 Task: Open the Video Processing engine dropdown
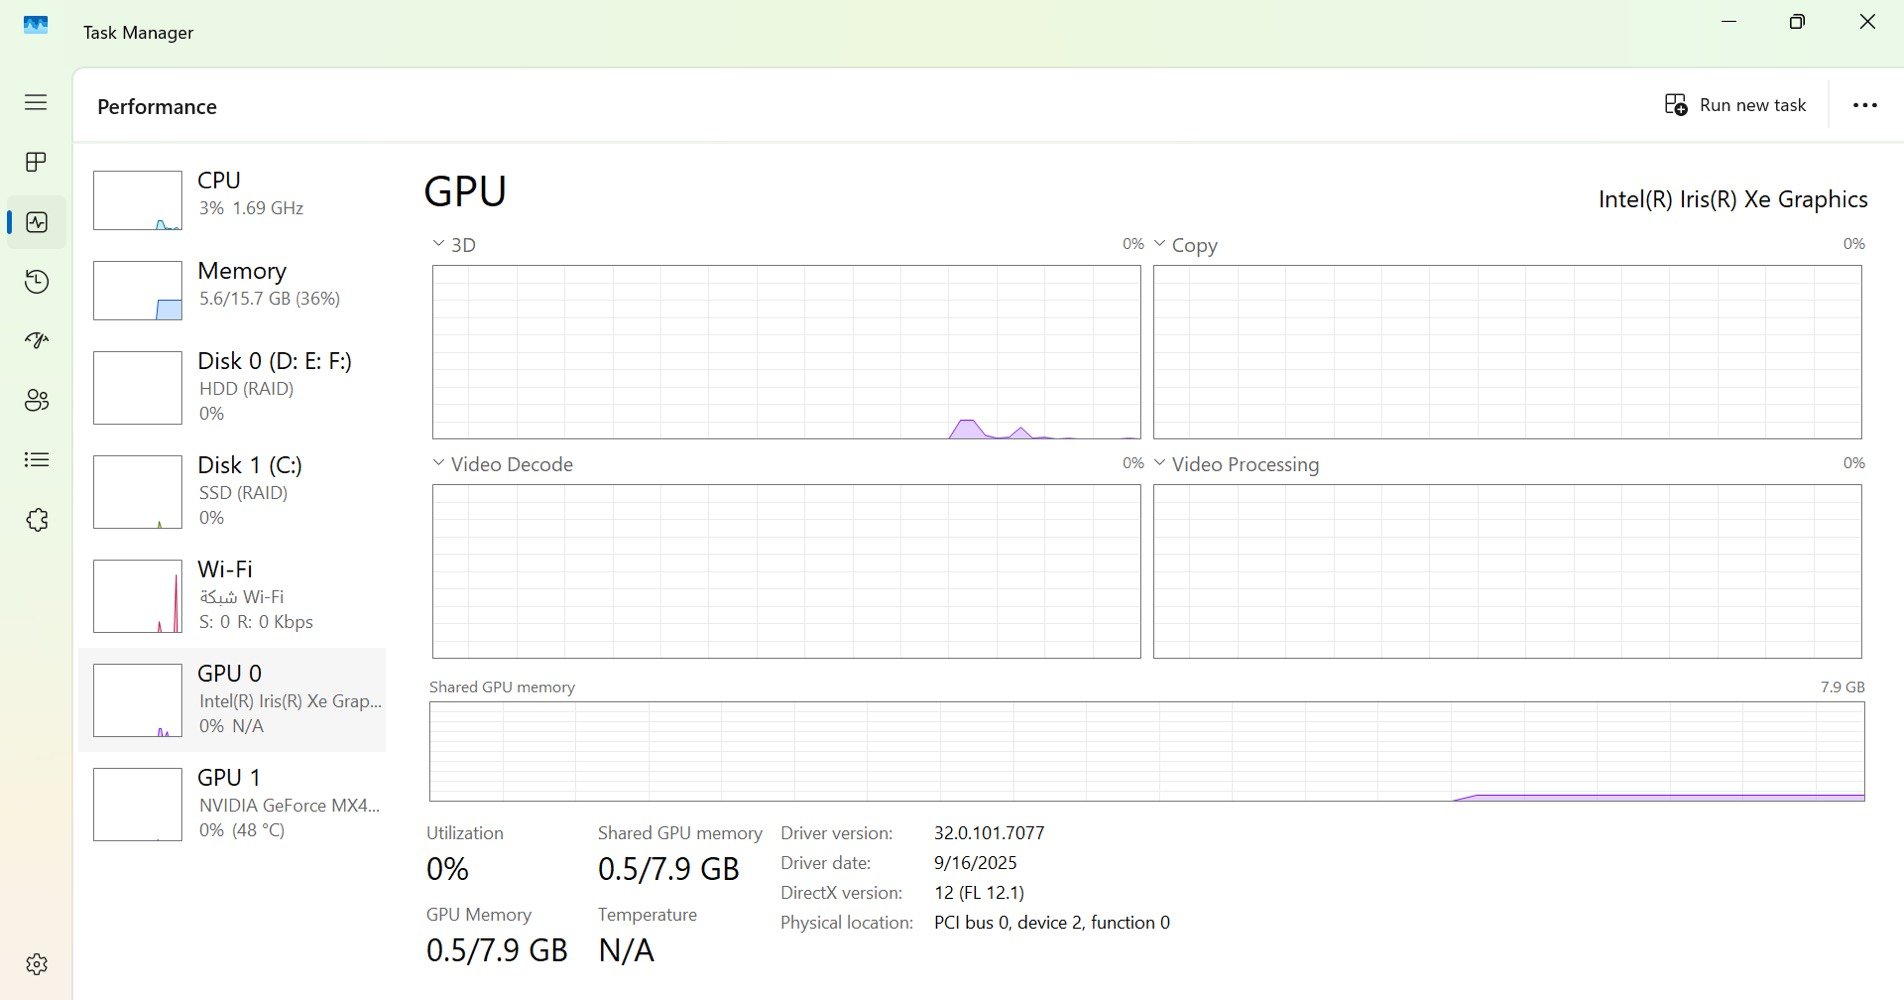click(1236, 464)
